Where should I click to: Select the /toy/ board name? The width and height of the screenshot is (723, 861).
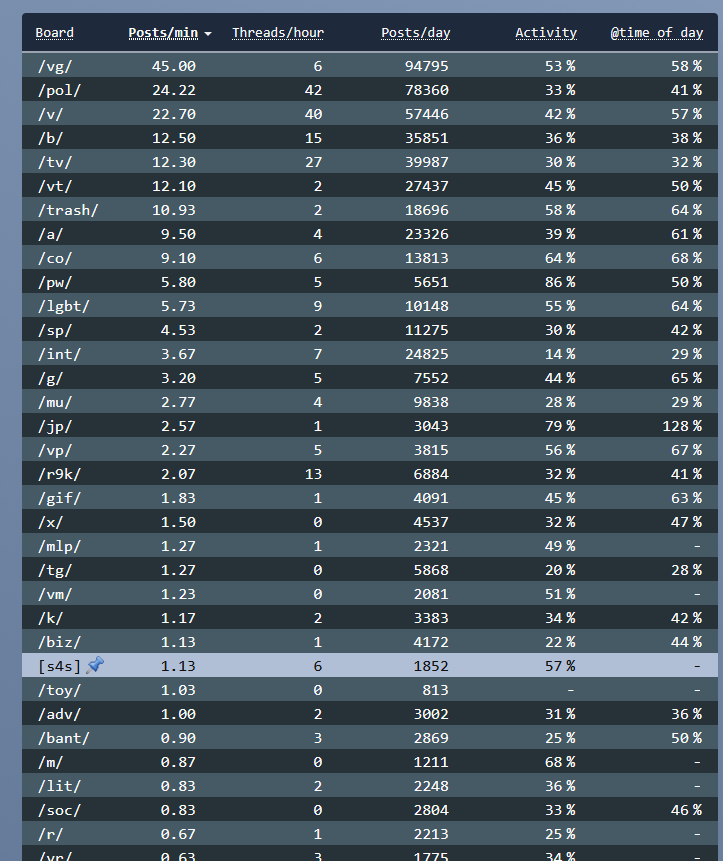click(59, 691)
